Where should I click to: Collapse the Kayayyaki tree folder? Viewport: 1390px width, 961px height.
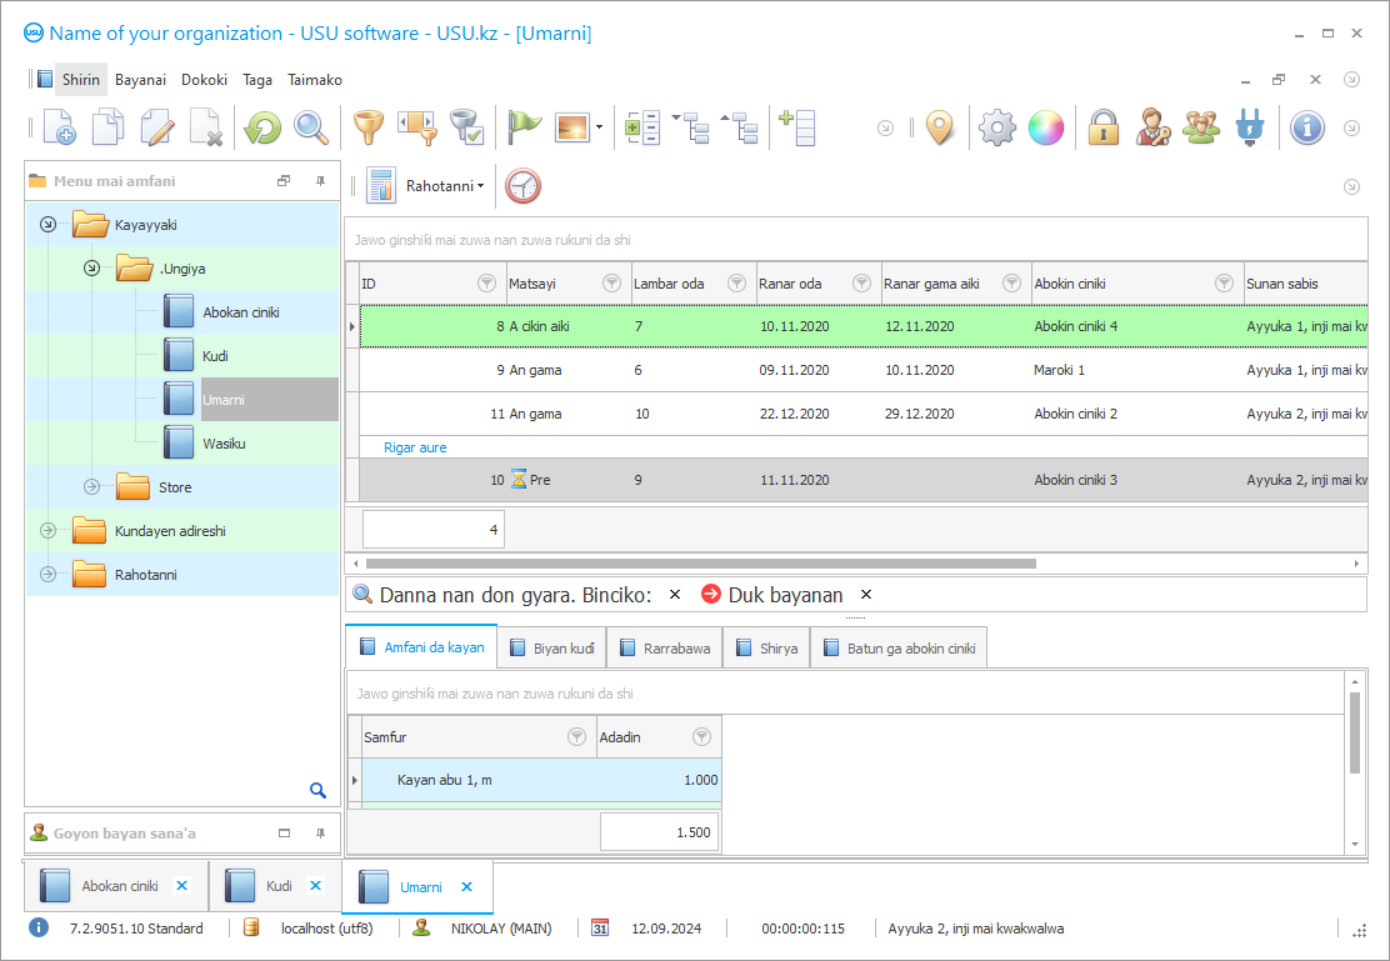pyautogui.click(x=48, y=224)
